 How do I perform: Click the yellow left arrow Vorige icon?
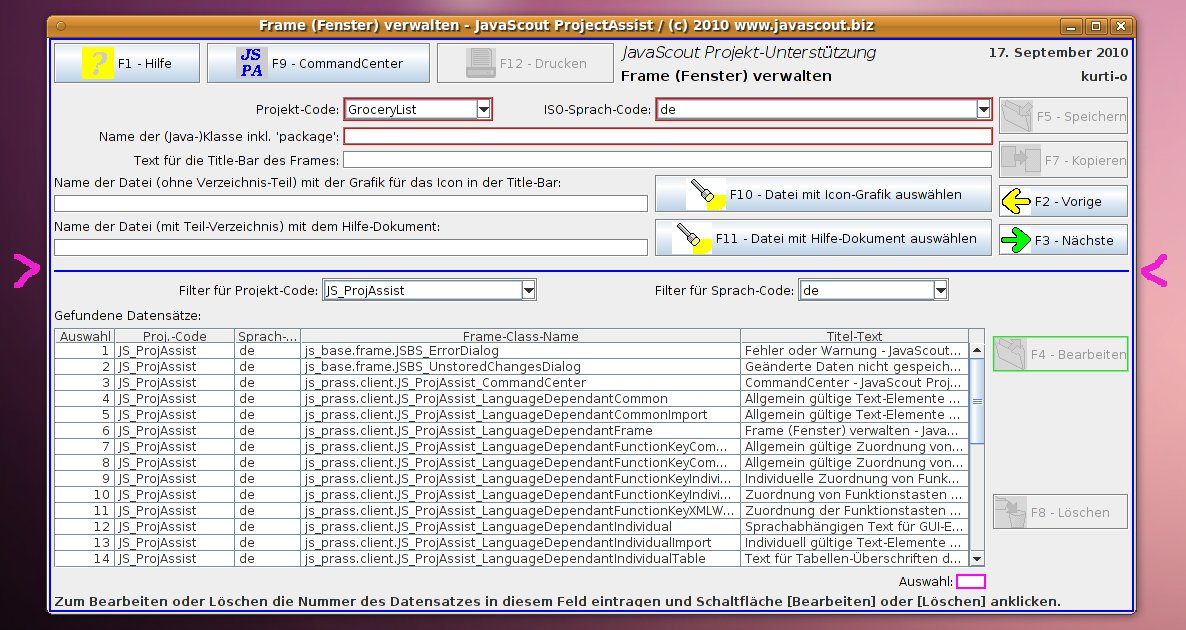(x=1016, y=201)
